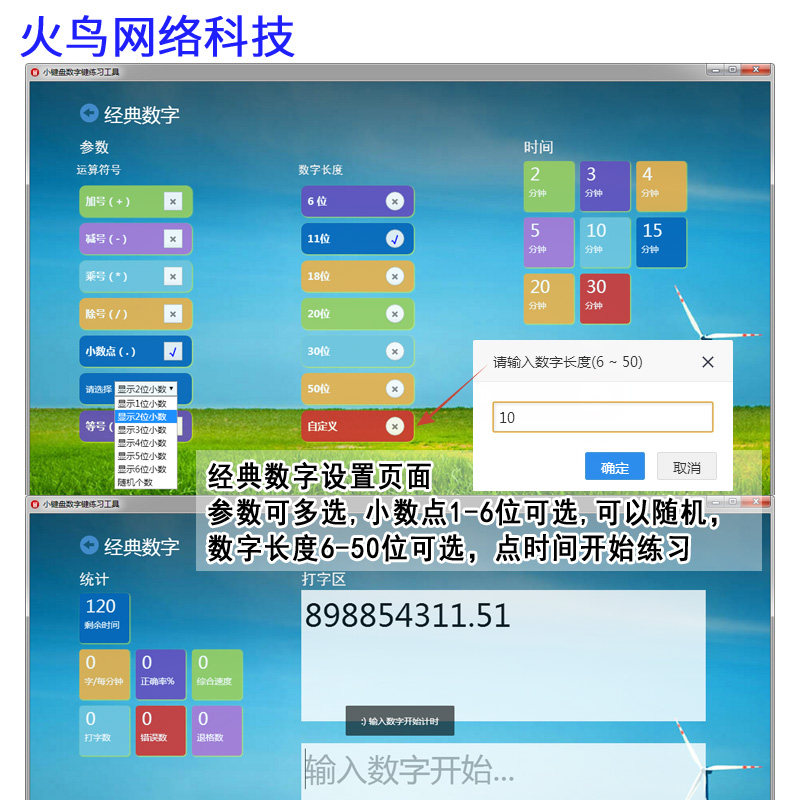The image size is (800, 800).
Task: Start a 3 分钟 practice session
Action: pyautogui.click(x=605, y=186)
